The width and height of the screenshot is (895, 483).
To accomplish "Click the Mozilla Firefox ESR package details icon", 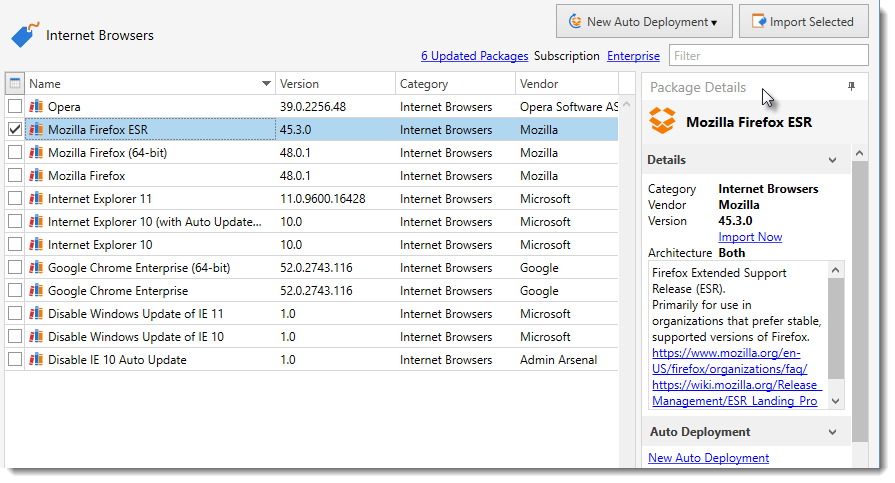I will coord(662,122).
